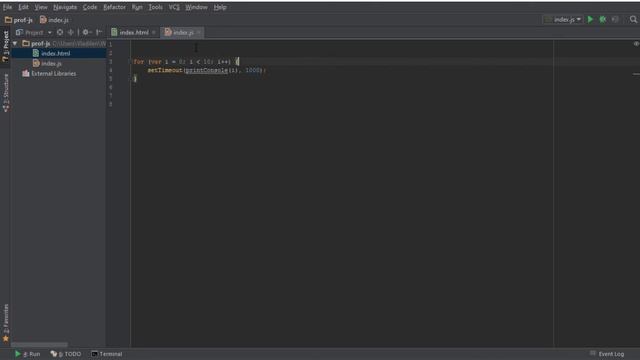Hide the Project tool window
This screenshot has height=360, width=640.
click(x=99, y=32)
